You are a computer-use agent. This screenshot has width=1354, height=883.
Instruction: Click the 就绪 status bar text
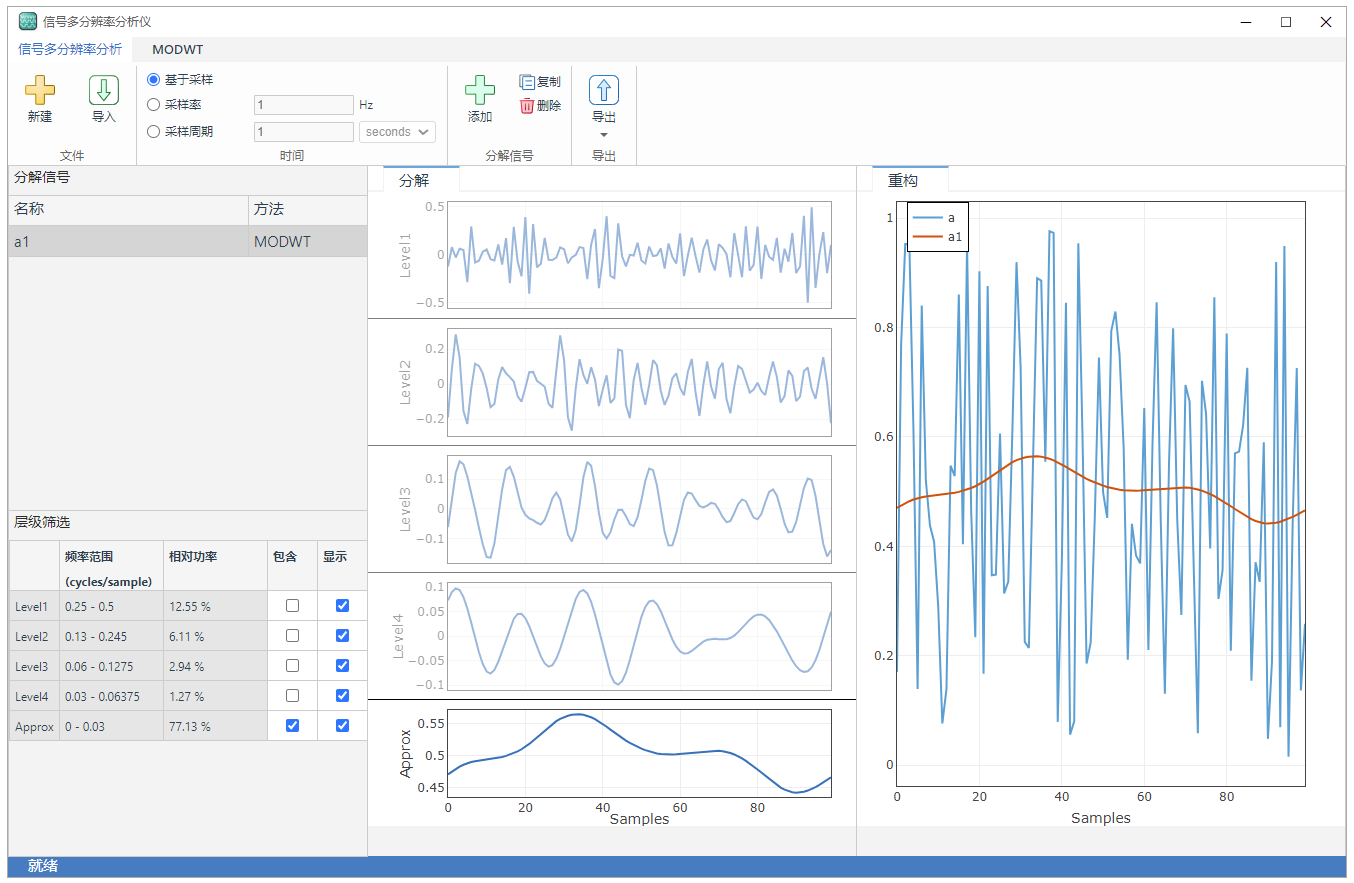pos(42,866)
